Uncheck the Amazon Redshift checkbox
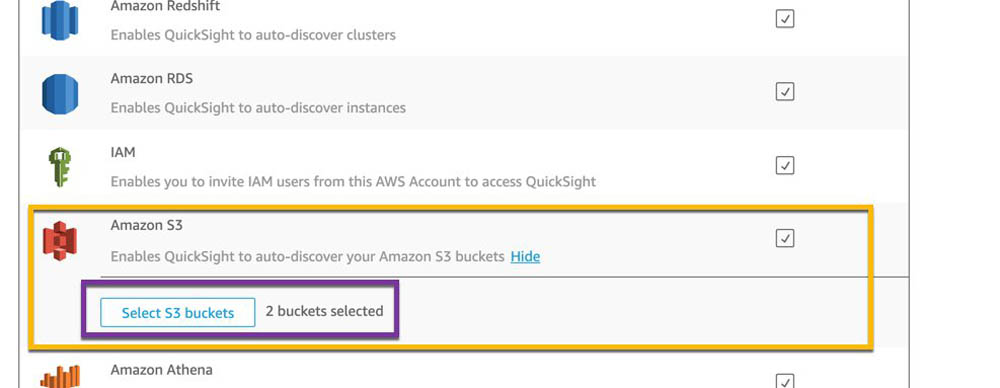1000x388 pixels. pos(784,19)
